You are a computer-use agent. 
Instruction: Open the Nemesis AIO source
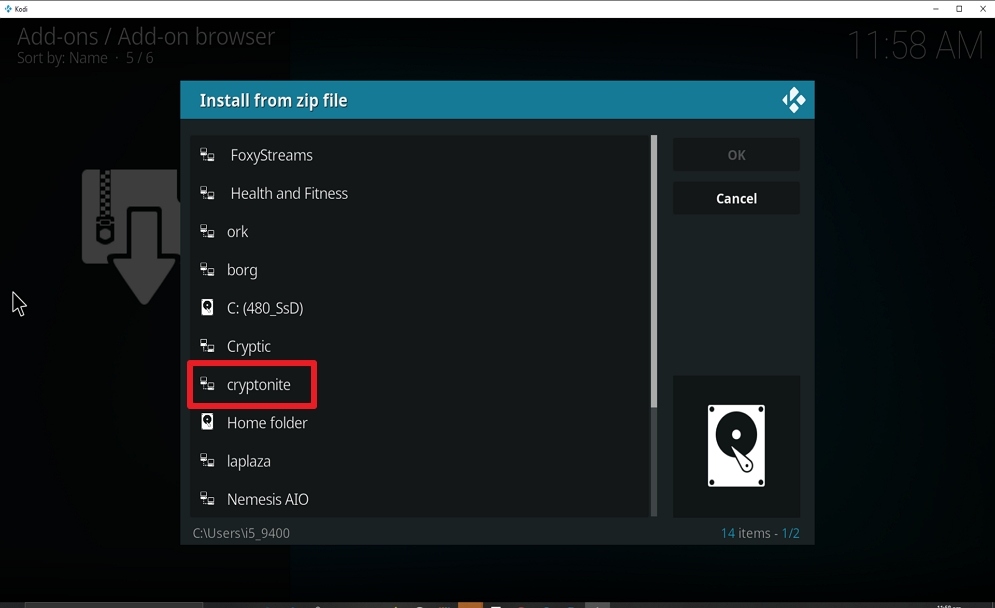(x=420, y=499)
